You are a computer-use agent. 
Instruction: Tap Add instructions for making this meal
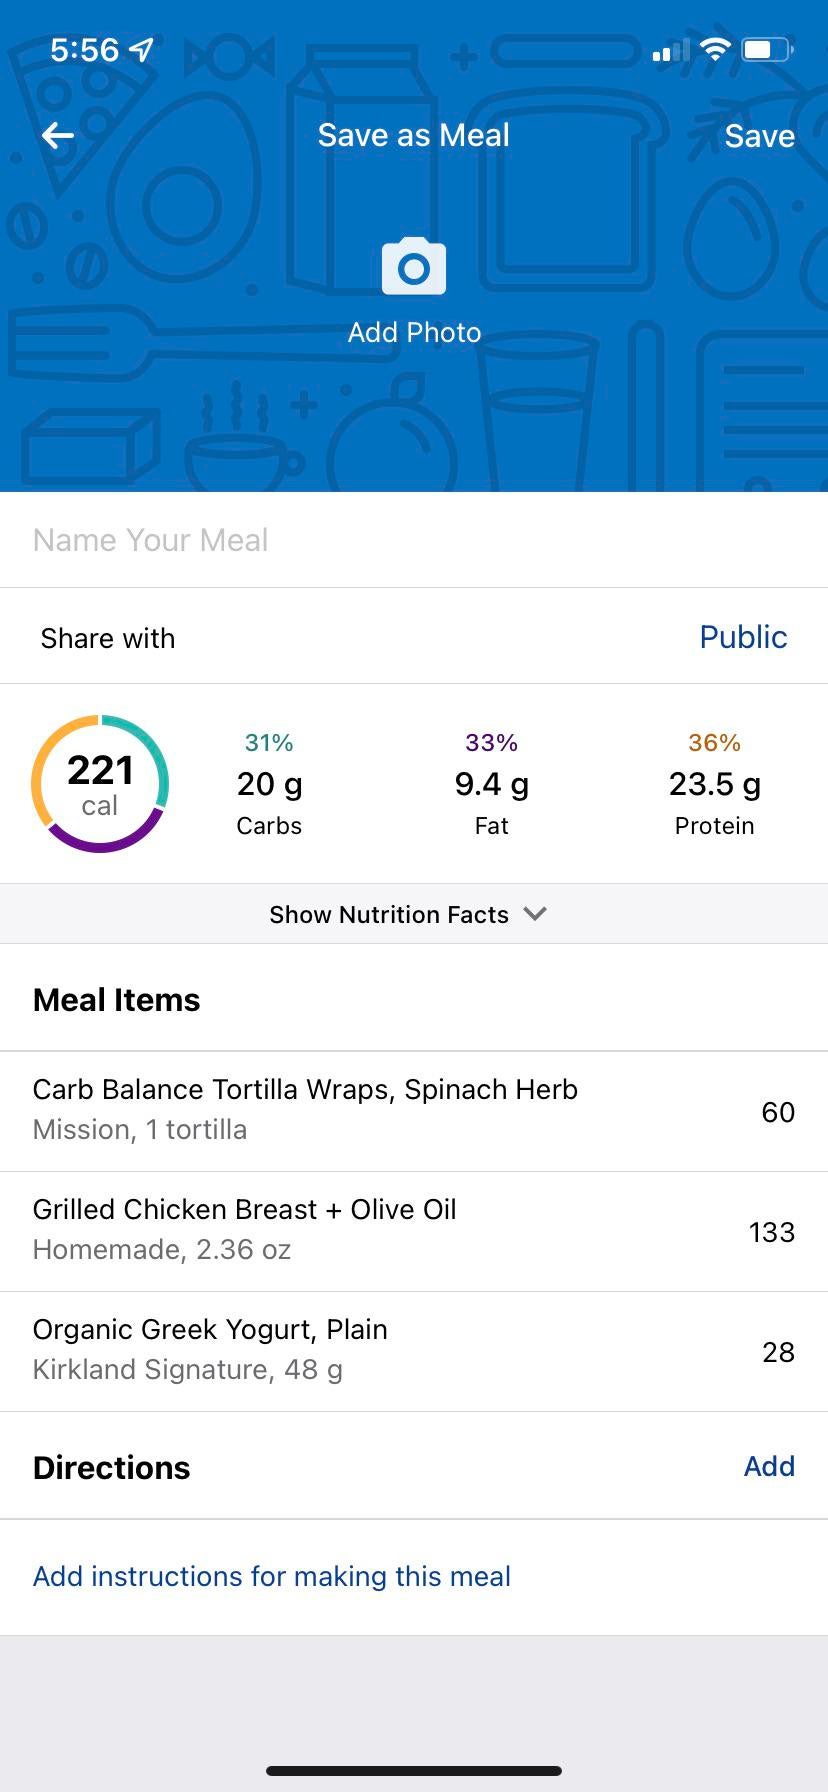[272, 1576]
